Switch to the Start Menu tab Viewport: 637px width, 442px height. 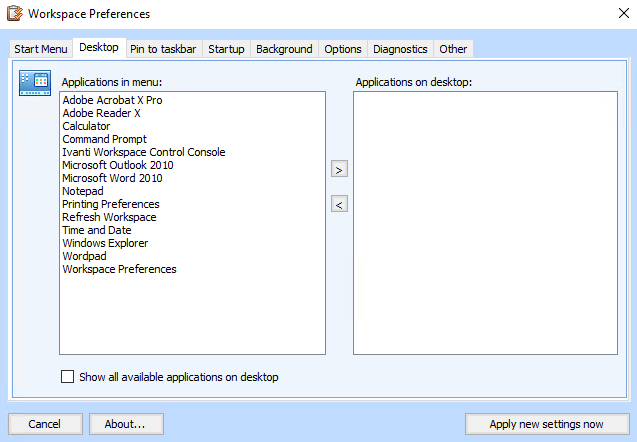[x=41, y=49]
